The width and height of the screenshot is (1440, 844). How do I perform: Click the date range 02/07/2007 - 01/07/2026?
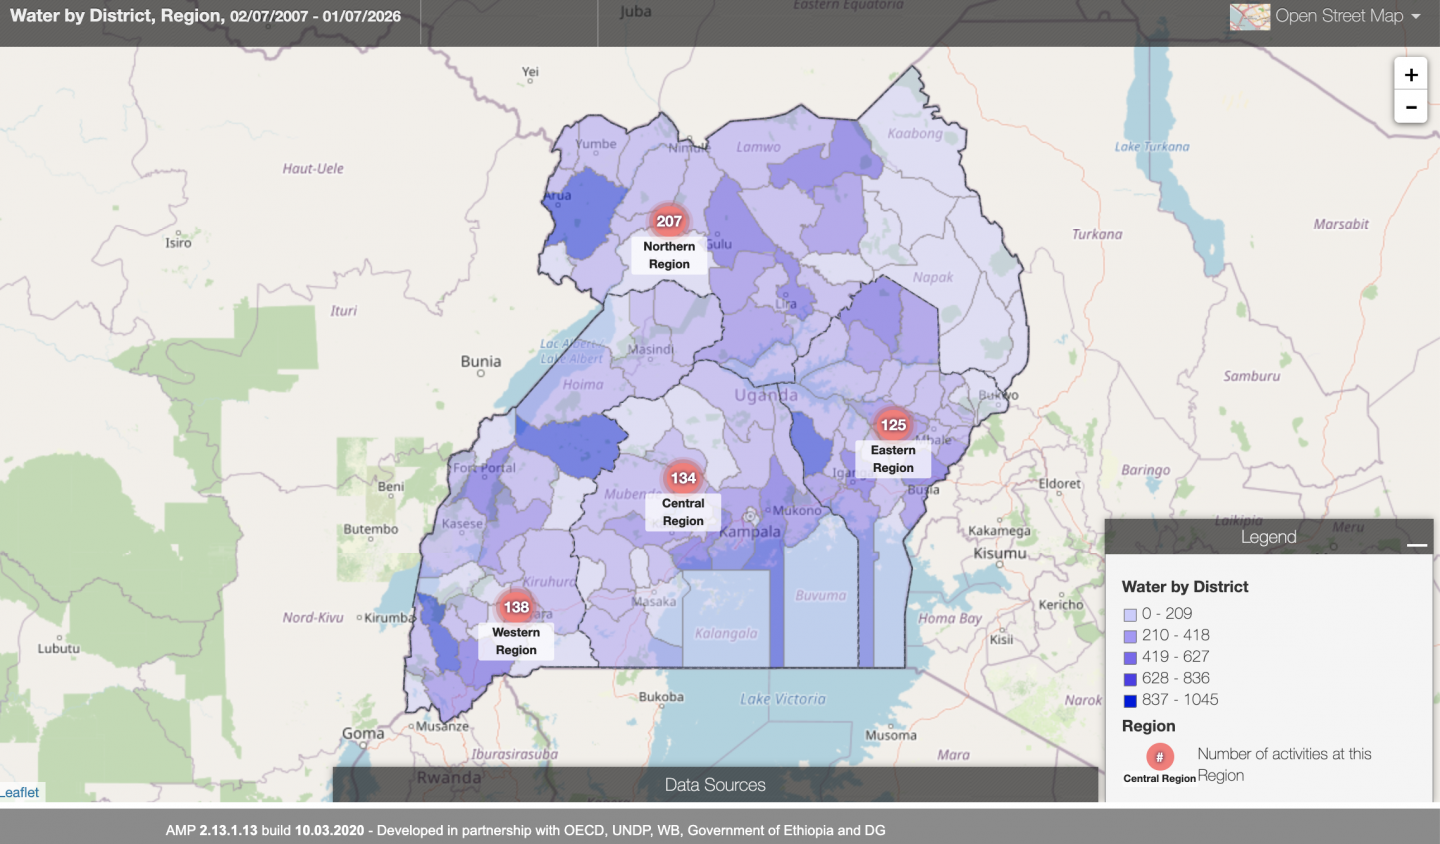point(315,17)
